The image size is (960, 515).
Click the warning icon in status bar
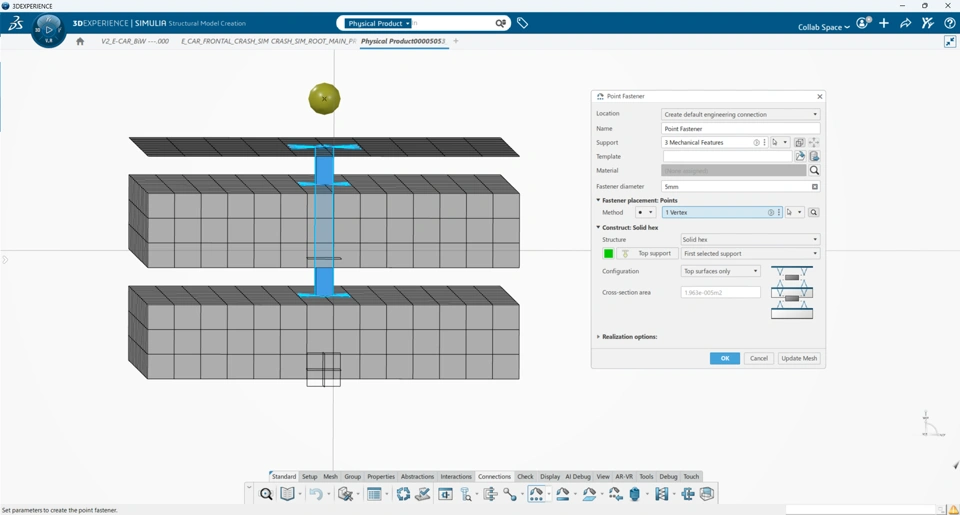[x=953, y=509]
